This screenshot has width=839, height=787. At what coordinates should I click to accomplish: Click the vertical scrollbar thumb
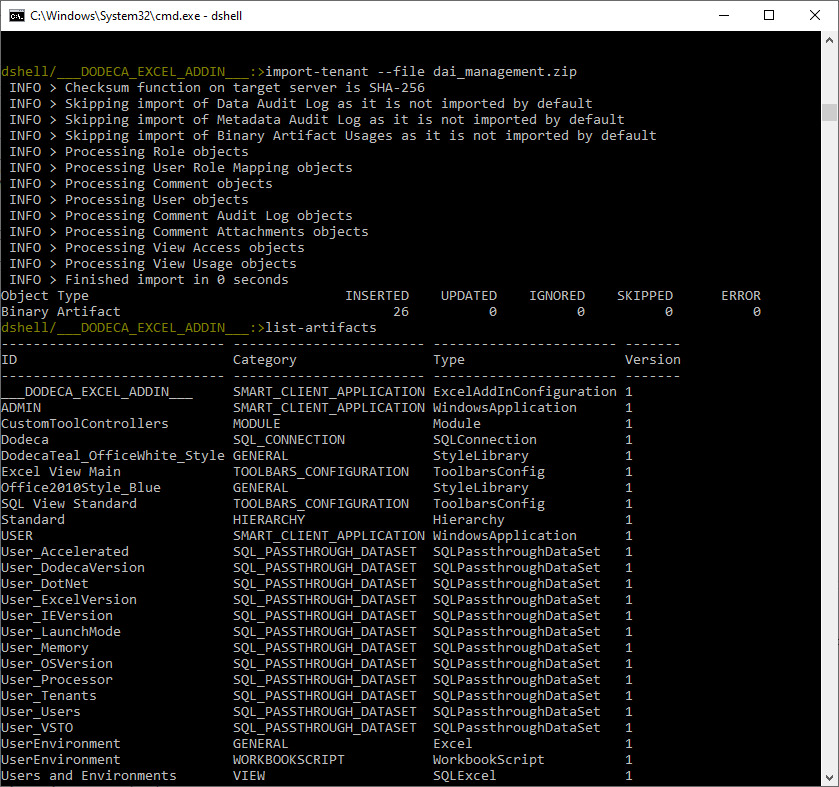pos(829,112)
